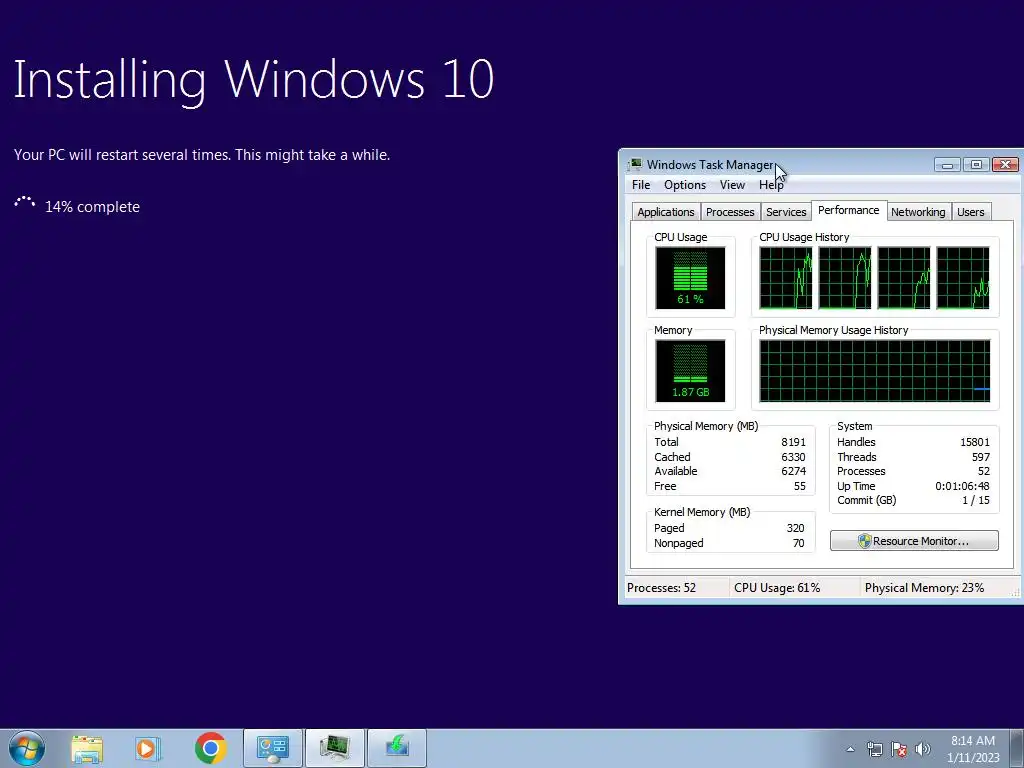Image resolution: width=1024 pixels, height=768 pixels.
Task: Click the second CPU Usage History graph
Action: click(x=844, y=278)
